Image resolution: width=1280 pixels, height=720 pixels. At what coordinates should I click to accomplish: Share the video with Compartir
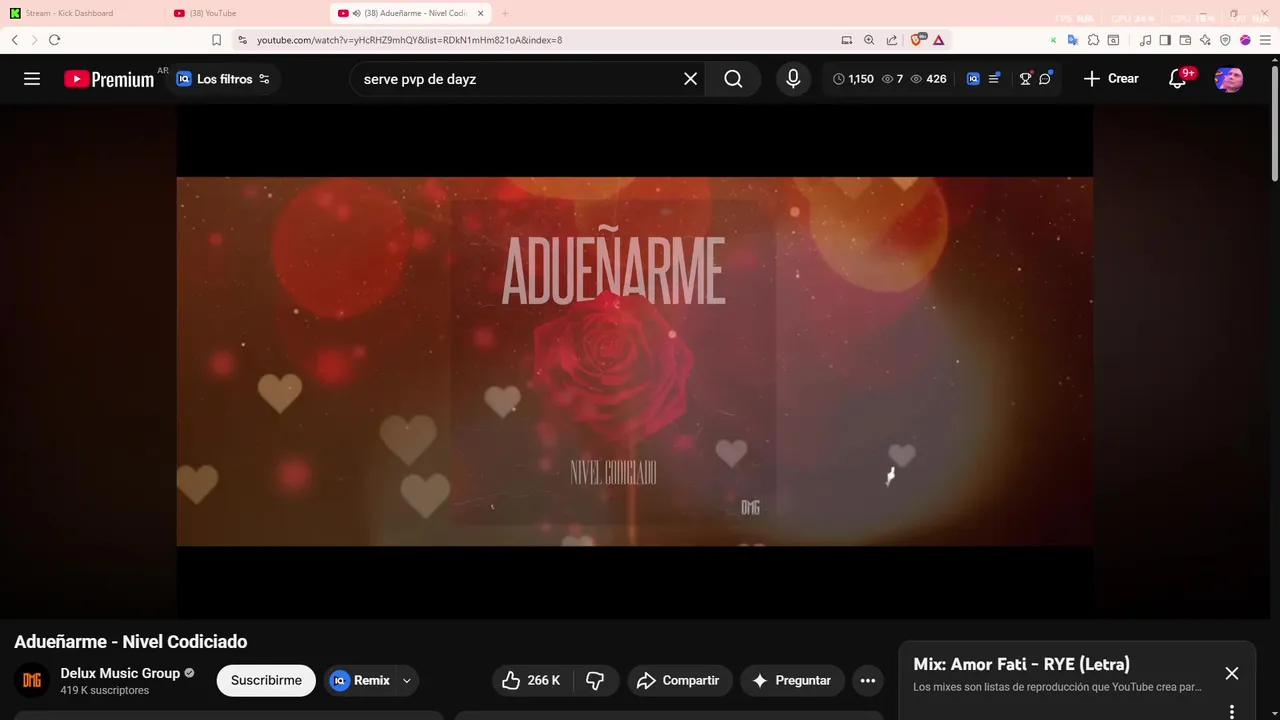[x=680, y=680]
